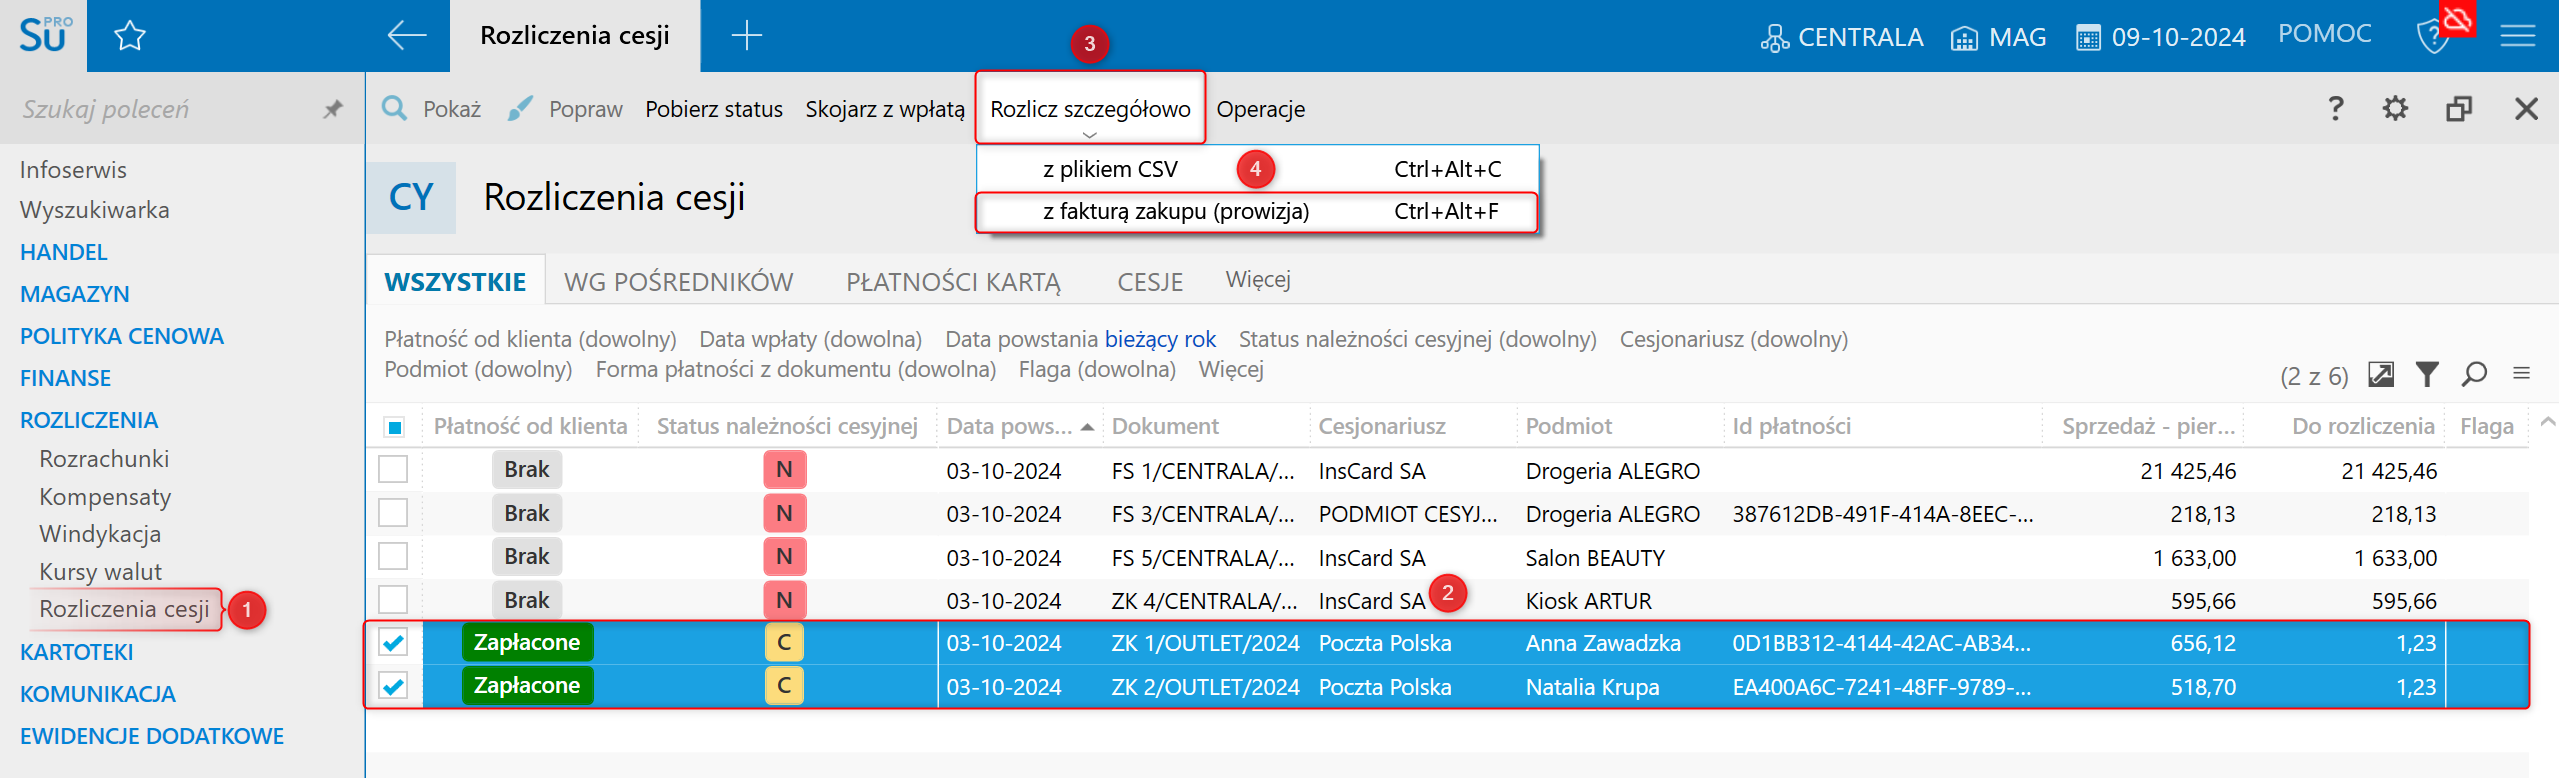The width and height of the screenshot is (2559, 778).
Task: Click the shield security icon
Action: [x=2432, y=38]
